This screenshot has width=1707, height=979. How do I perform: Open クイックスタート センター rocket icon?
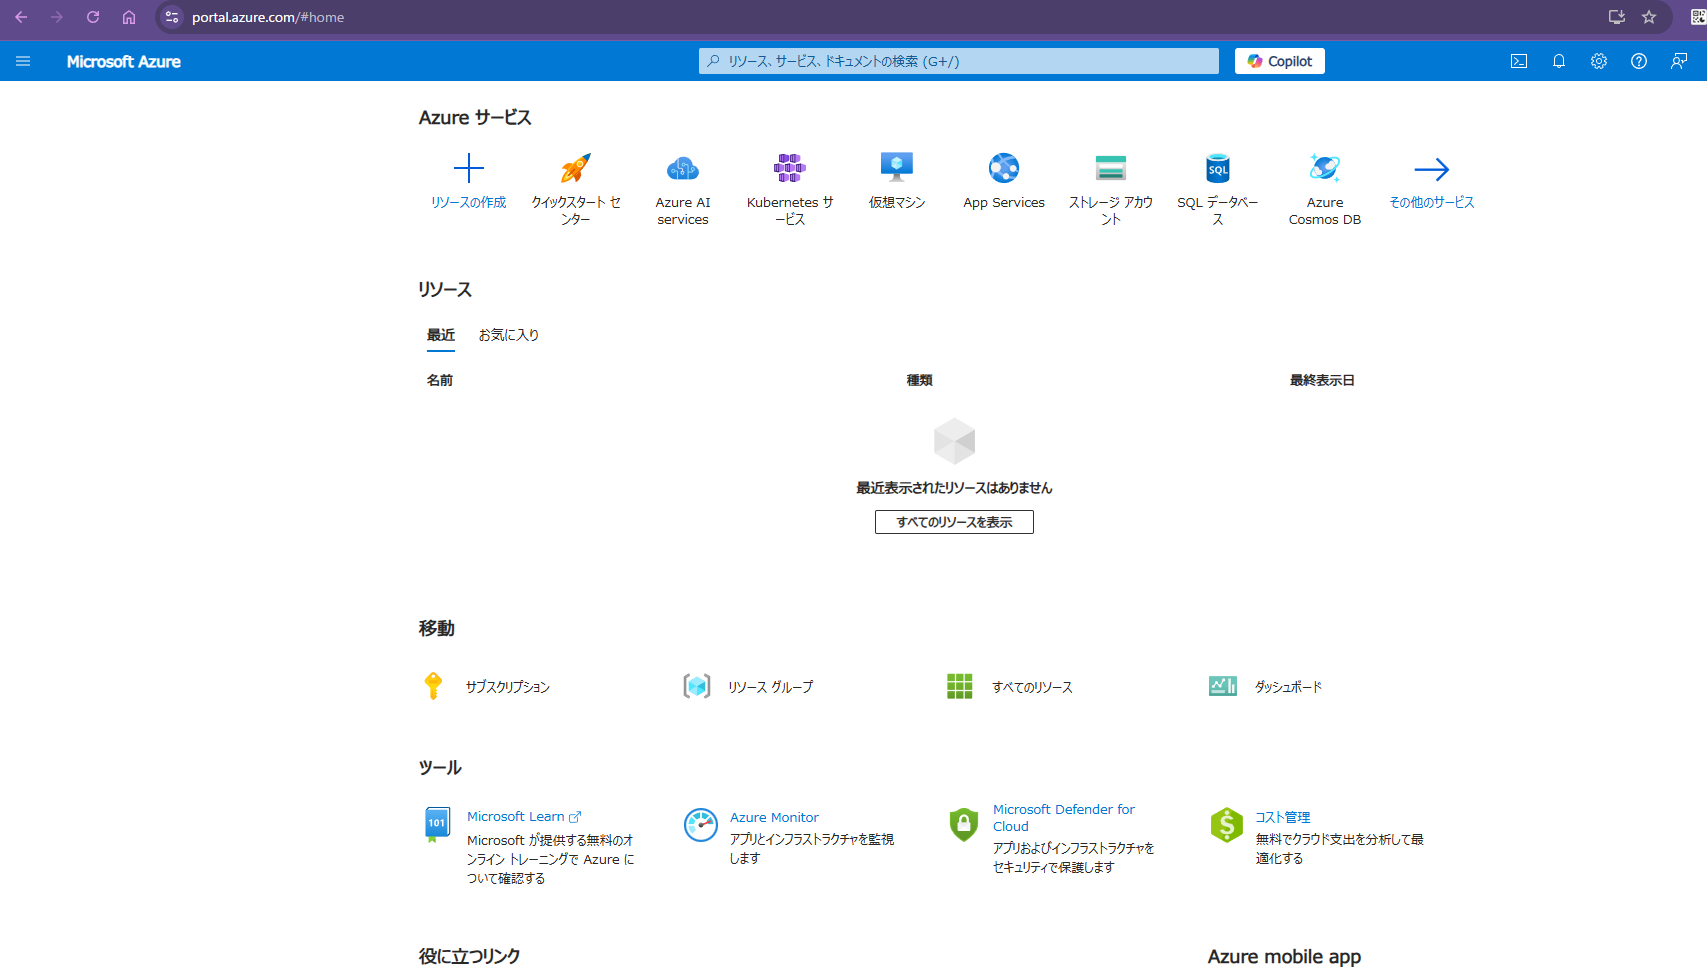coord(576,168)
